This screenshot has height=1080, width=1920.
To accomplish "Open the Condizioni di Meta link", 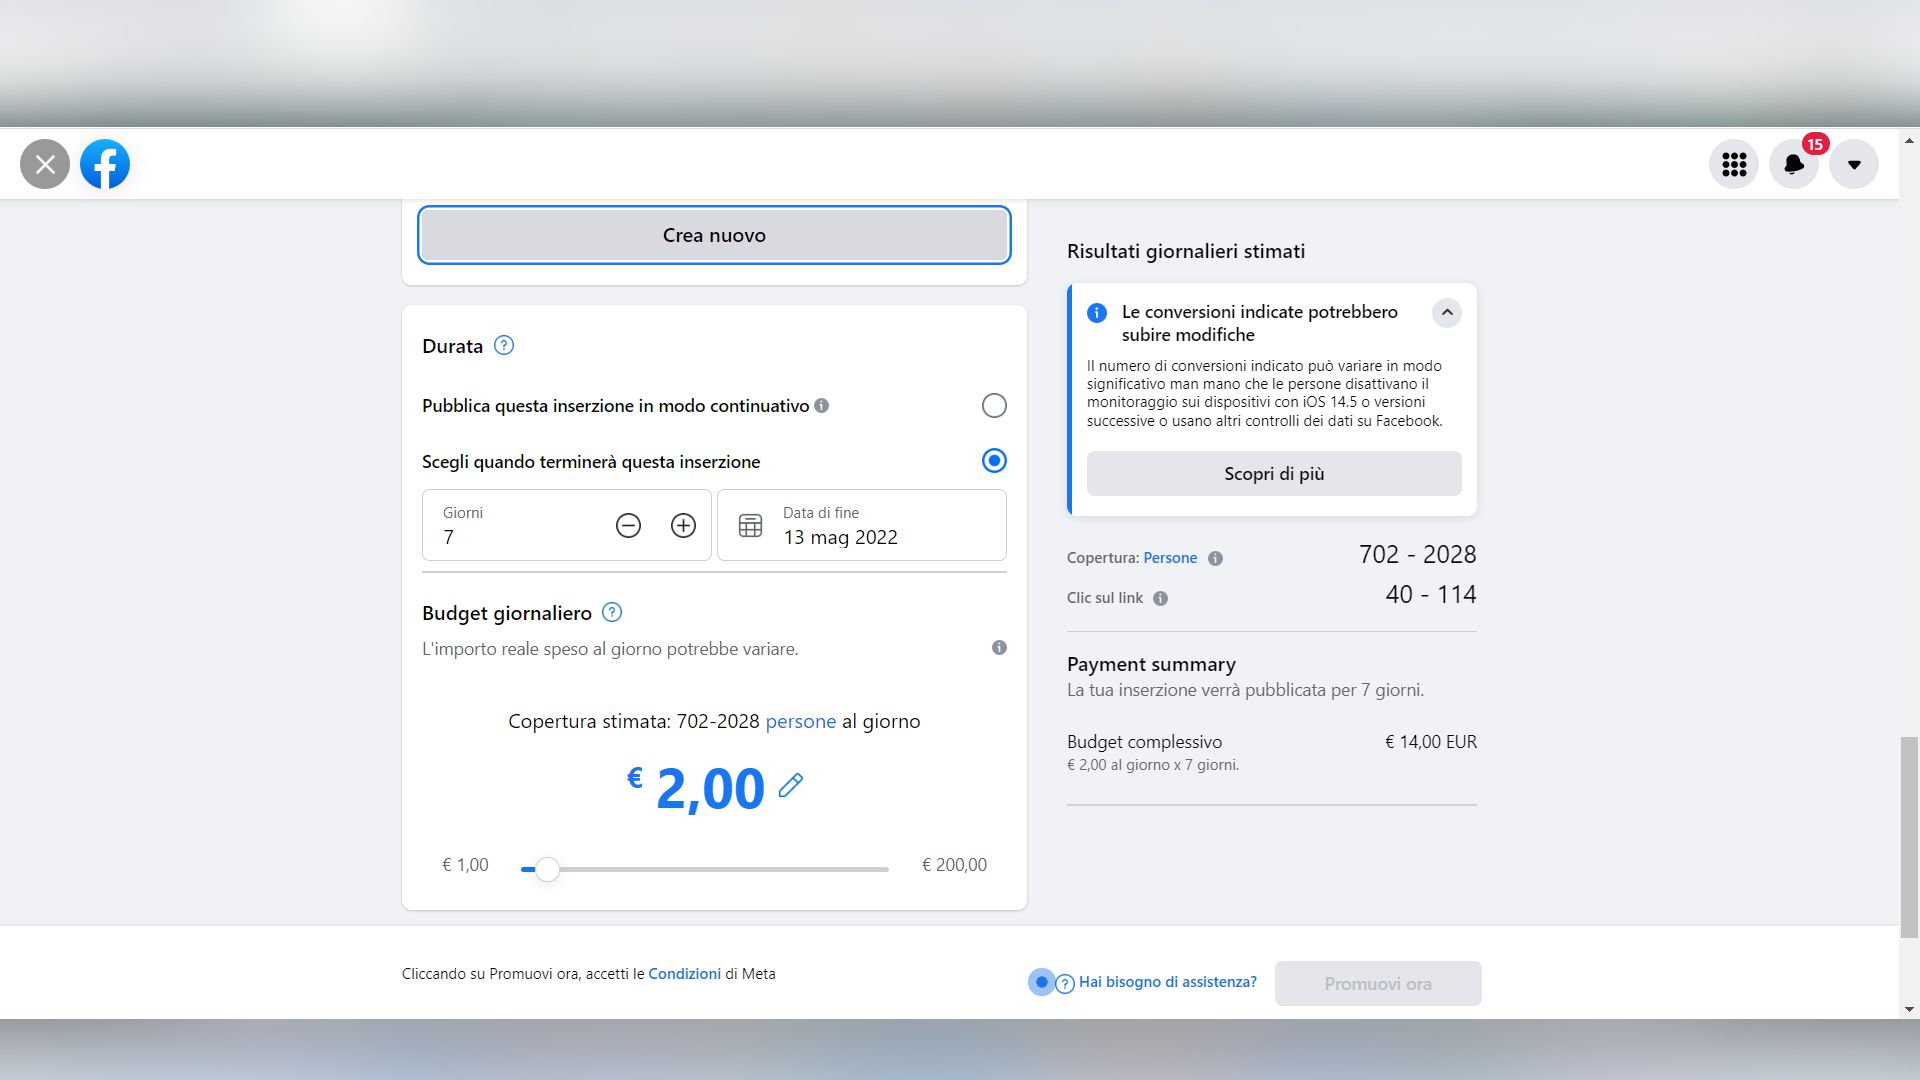I will [684, 973].
